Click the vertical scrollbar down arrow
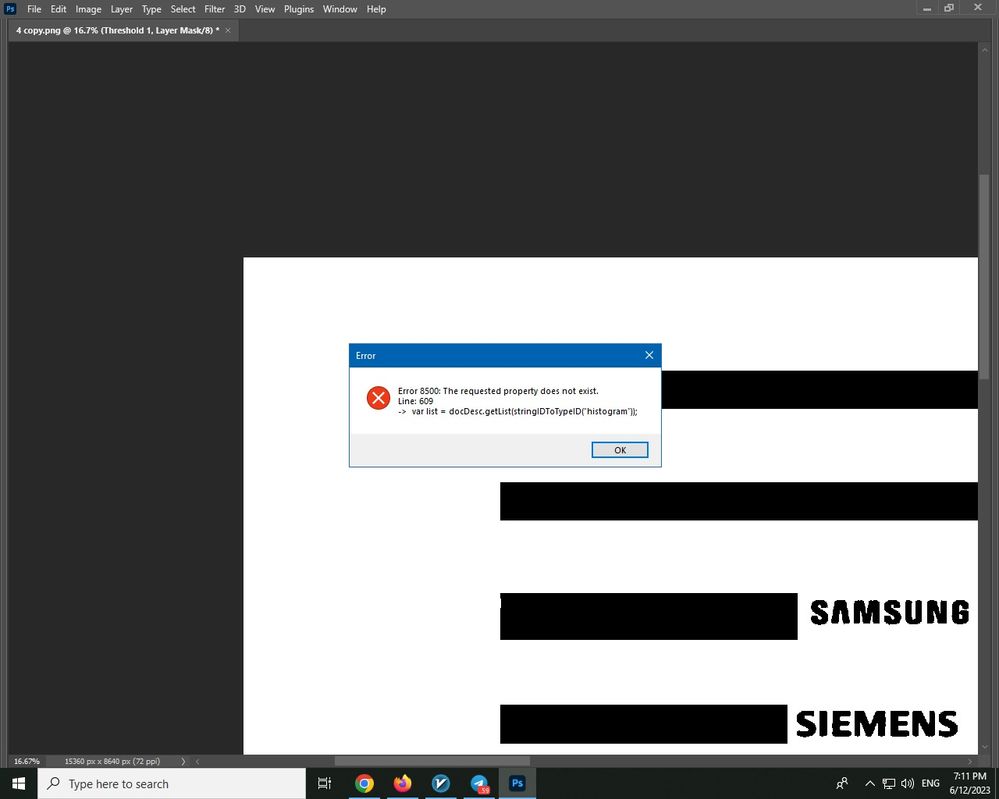Viewport: 999px width, 799px height. (x=984, y=747)
